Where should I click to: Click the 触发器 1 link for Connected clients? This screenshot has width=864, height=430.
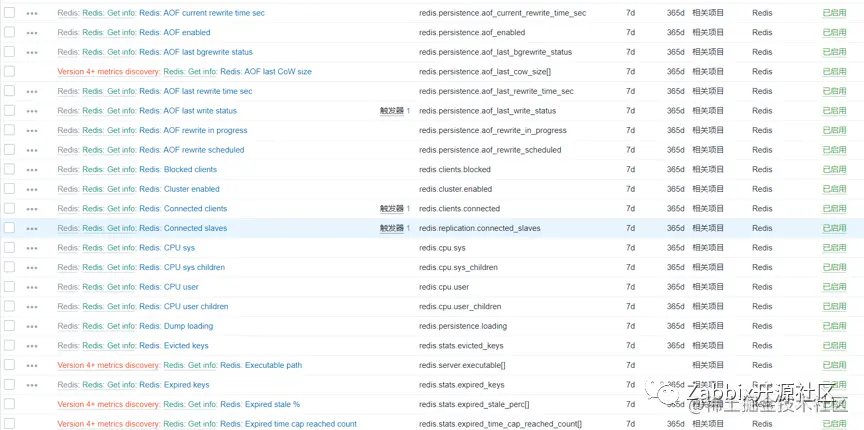pyautogui.click(x=392, y=208)
